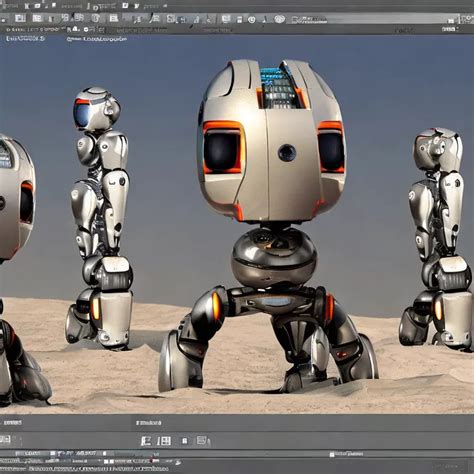
Task: Toggle the checkbox on the bottom status row
Action: (332, 454)
